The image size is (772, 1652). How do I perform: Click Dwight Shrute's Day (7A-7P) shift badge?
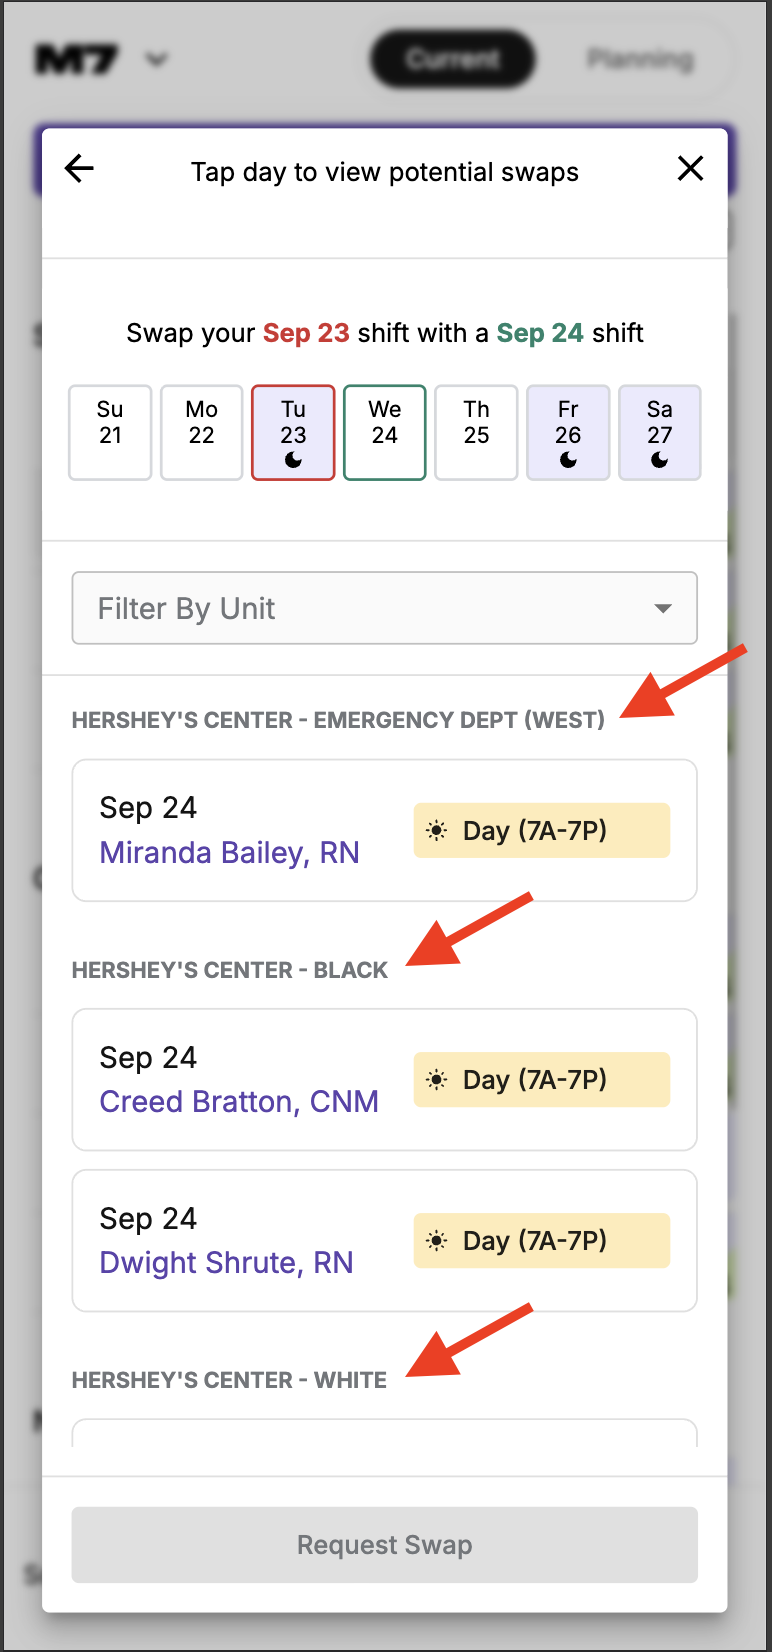coord(541,1241)
